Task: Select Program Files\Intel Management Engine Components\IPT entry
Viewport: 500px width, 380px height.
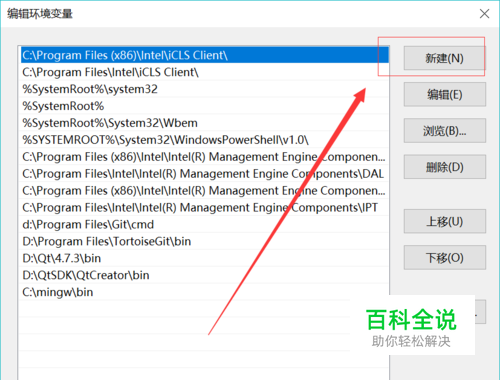Action: click(x=204, y=208)
